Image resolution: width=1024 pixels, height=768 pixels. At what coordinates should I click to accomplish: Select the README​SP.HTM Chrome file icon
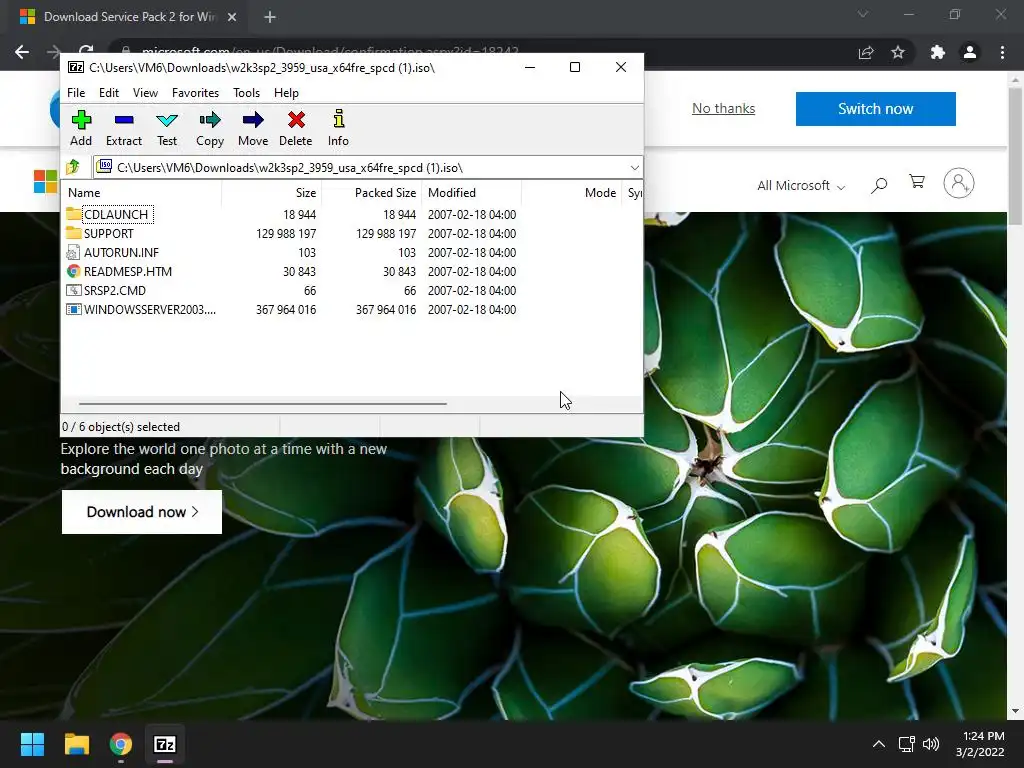tap(74, 271)
